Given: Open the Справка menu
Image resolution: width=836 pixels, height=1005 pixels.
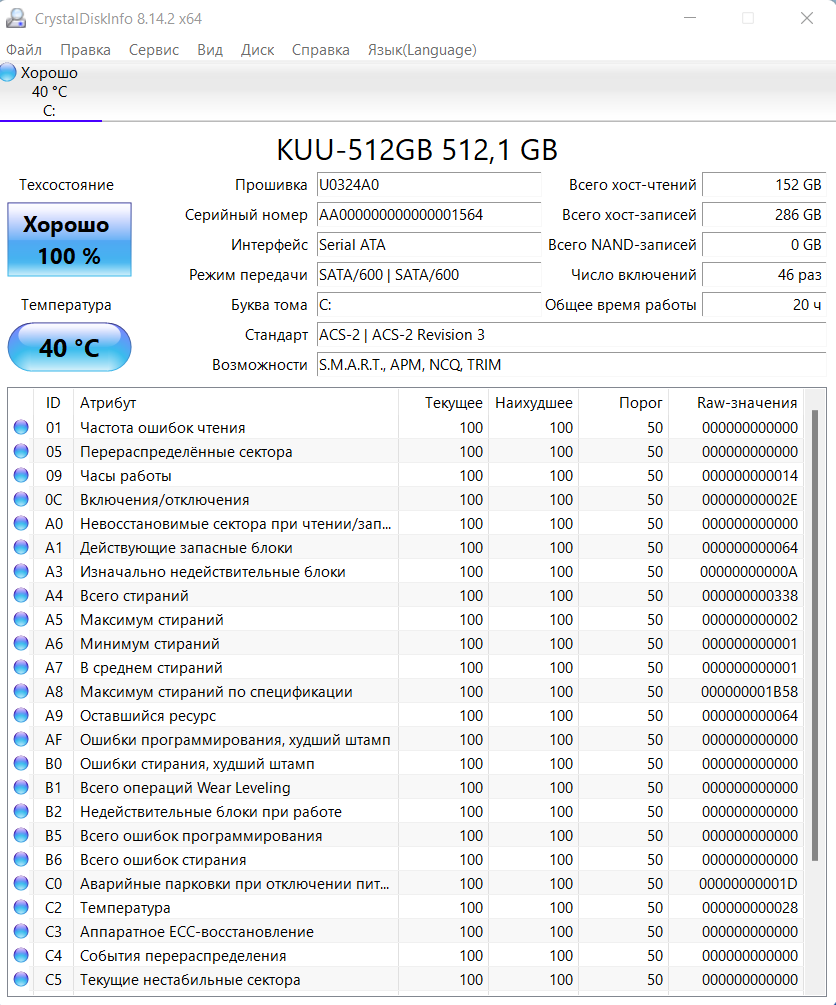Looking at the screenshot, I should [321, 50].
